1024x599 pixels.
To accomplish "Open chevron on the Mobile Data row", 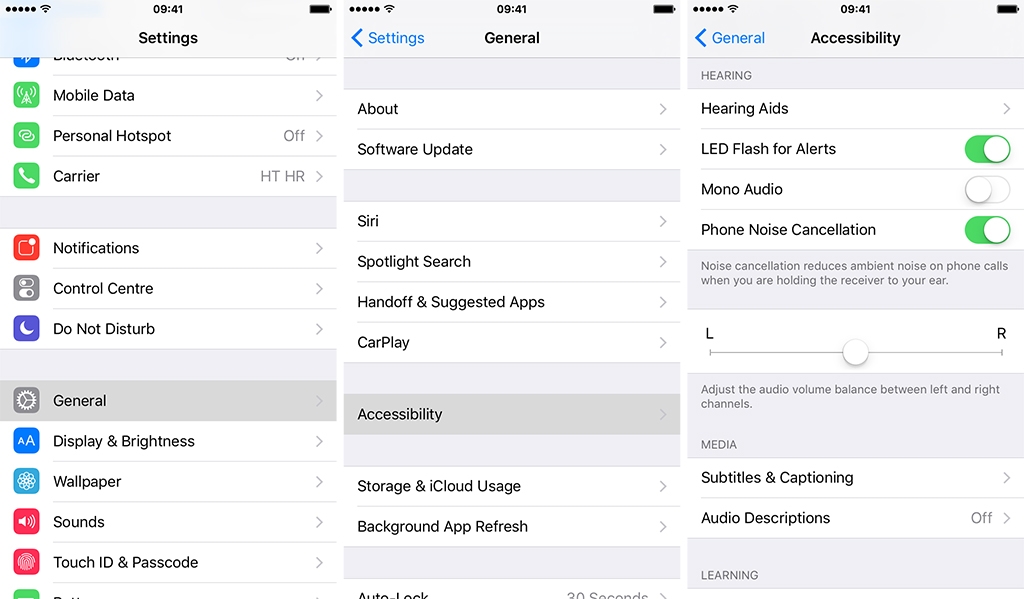I will 319,95.
